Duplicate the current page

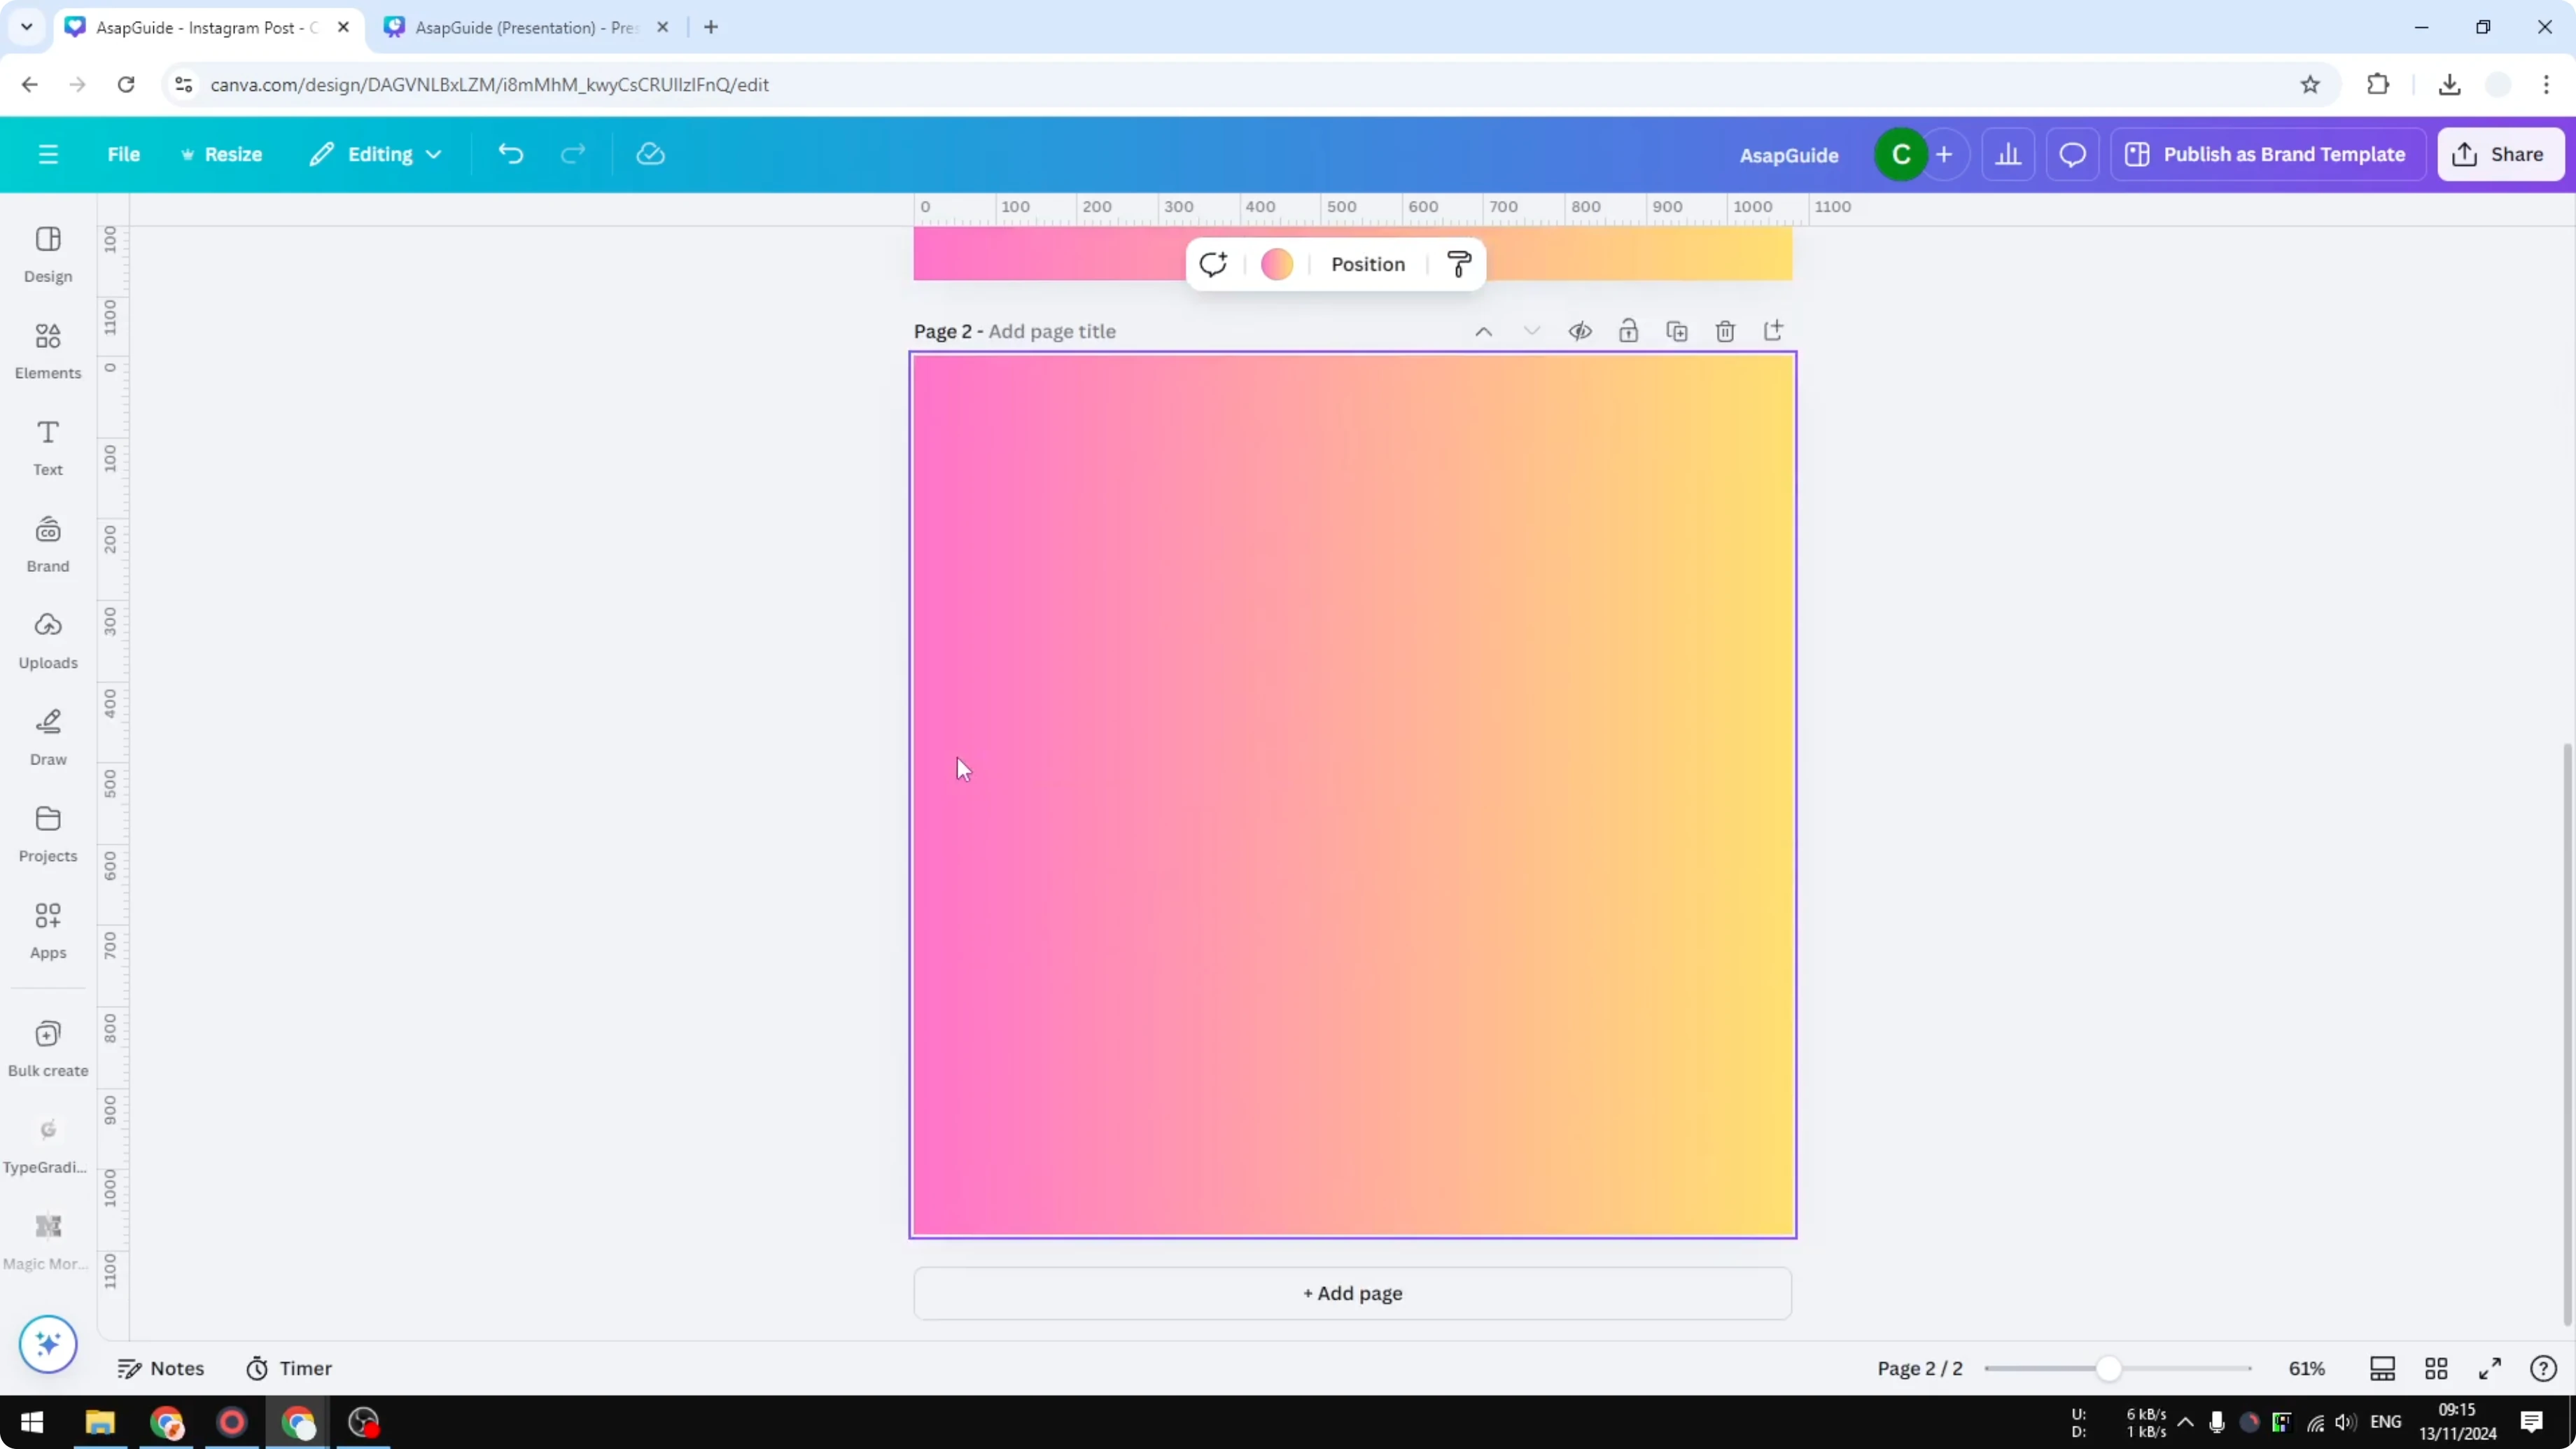(1678, 330)
